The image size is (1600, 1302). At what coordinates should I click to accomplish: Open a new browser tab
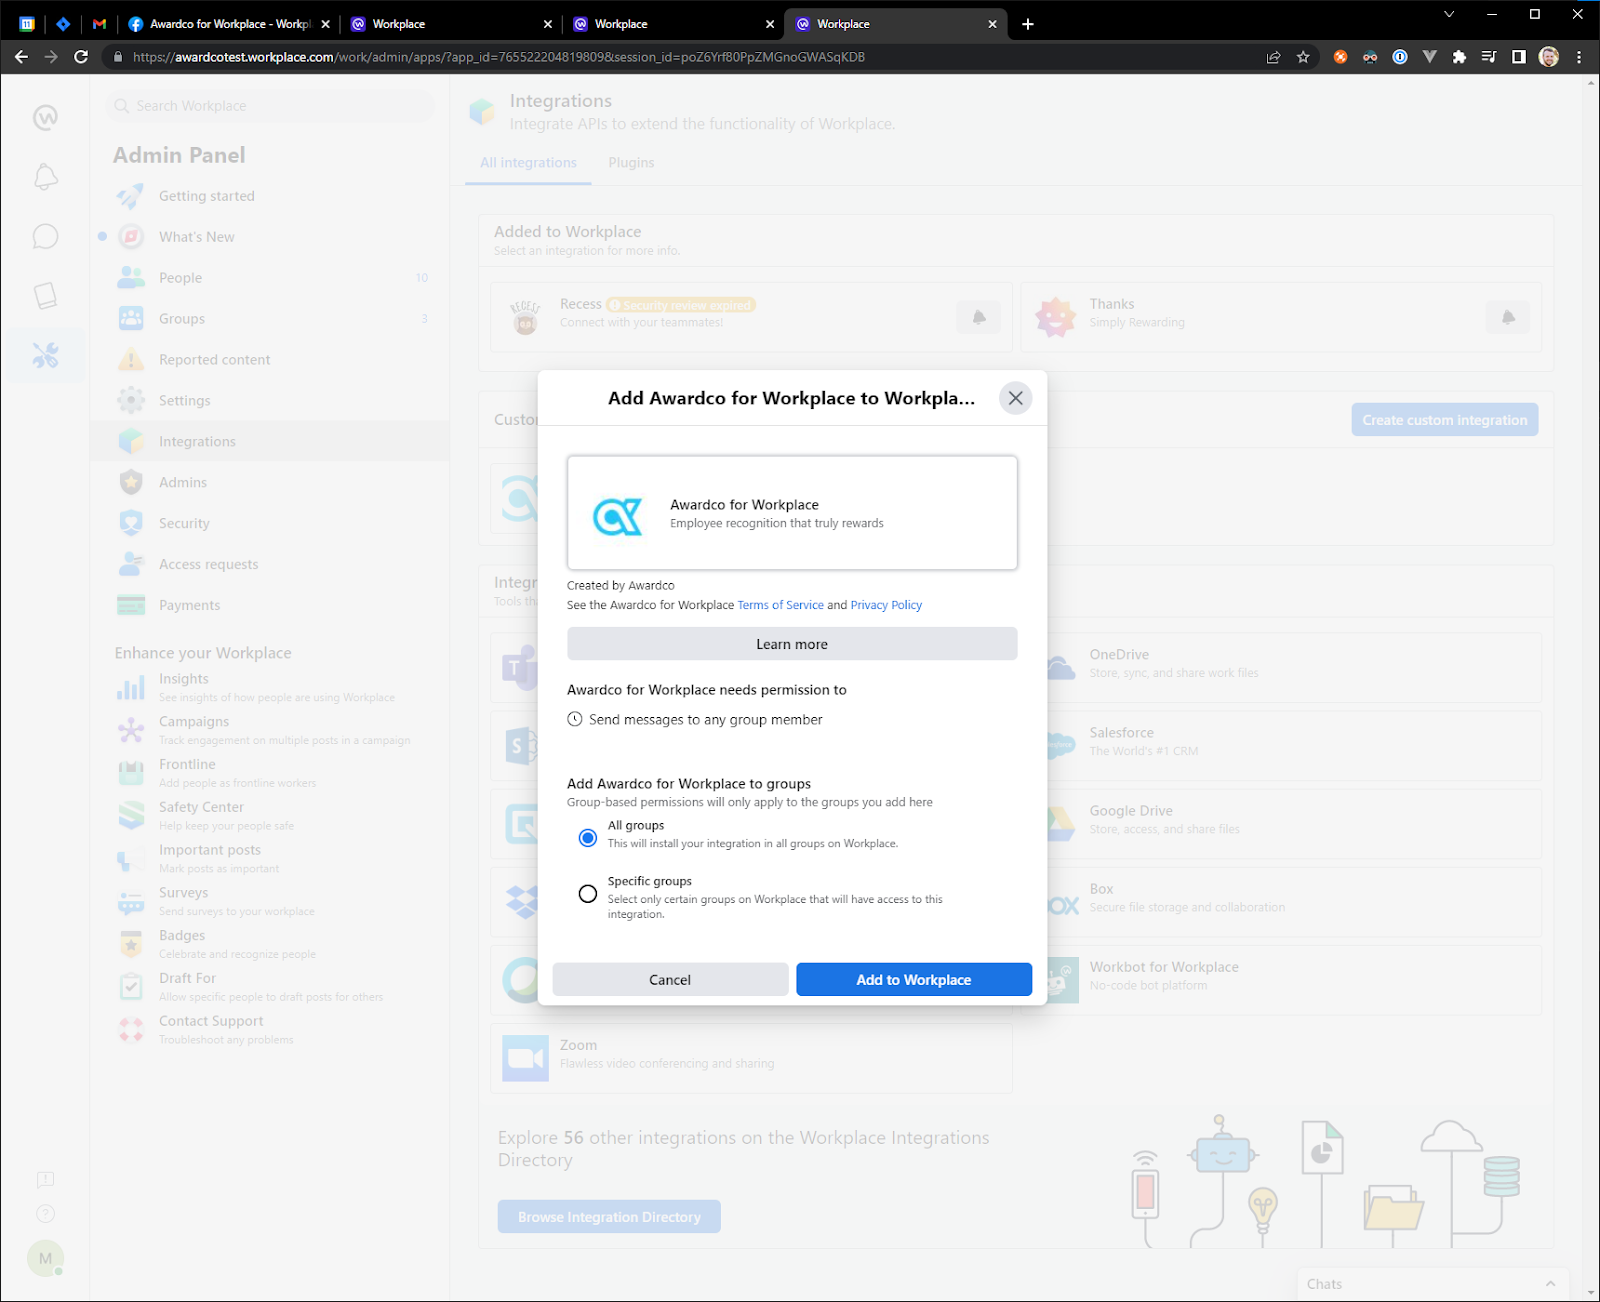click(1028, 24)
